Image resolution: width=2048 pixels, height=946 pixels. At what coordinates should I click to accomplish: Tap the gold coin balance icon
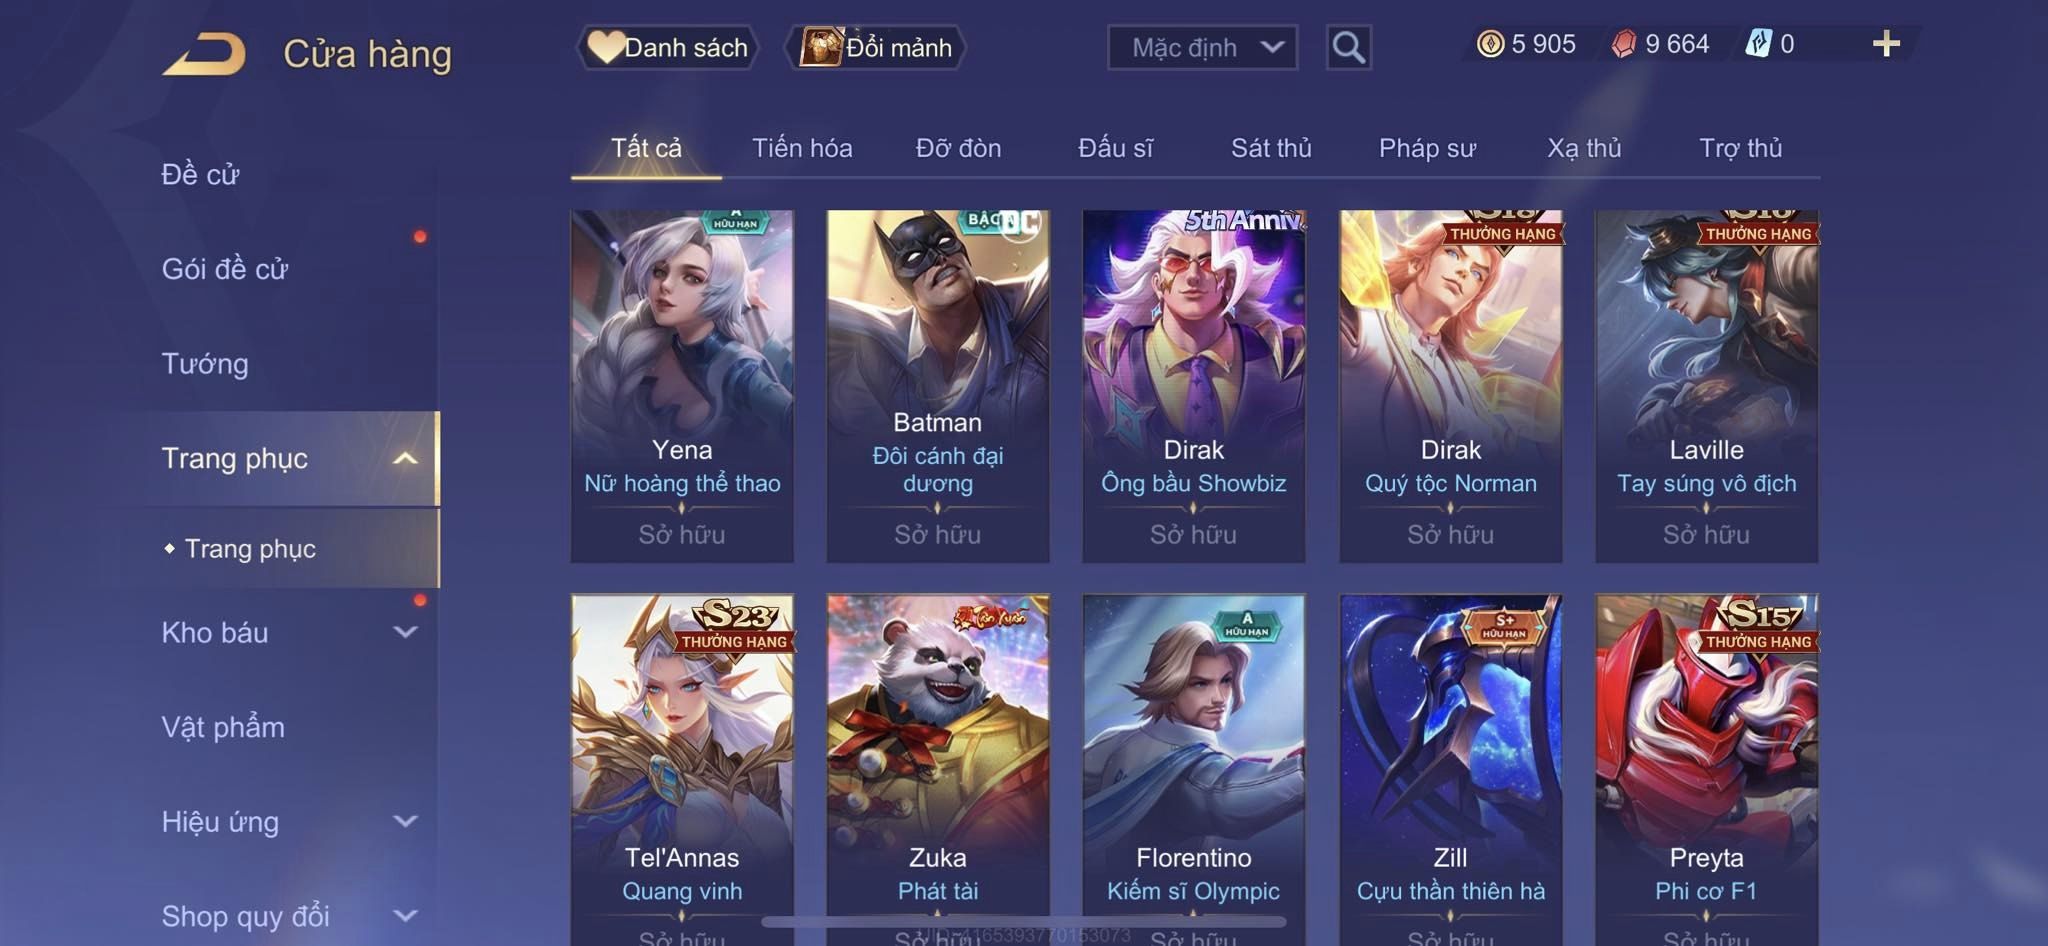coord(1490,44)
